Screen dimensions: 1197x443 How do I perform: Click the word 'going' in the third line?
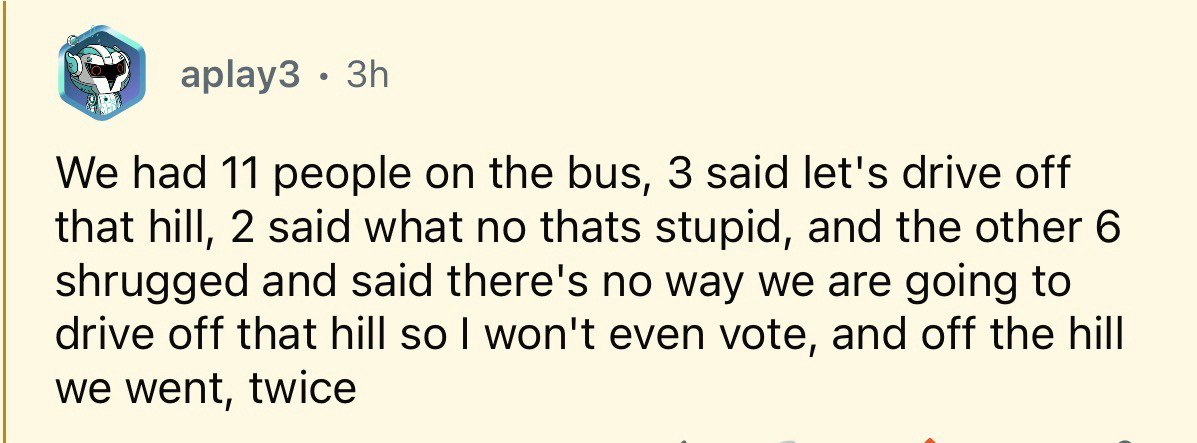point(960,283)
